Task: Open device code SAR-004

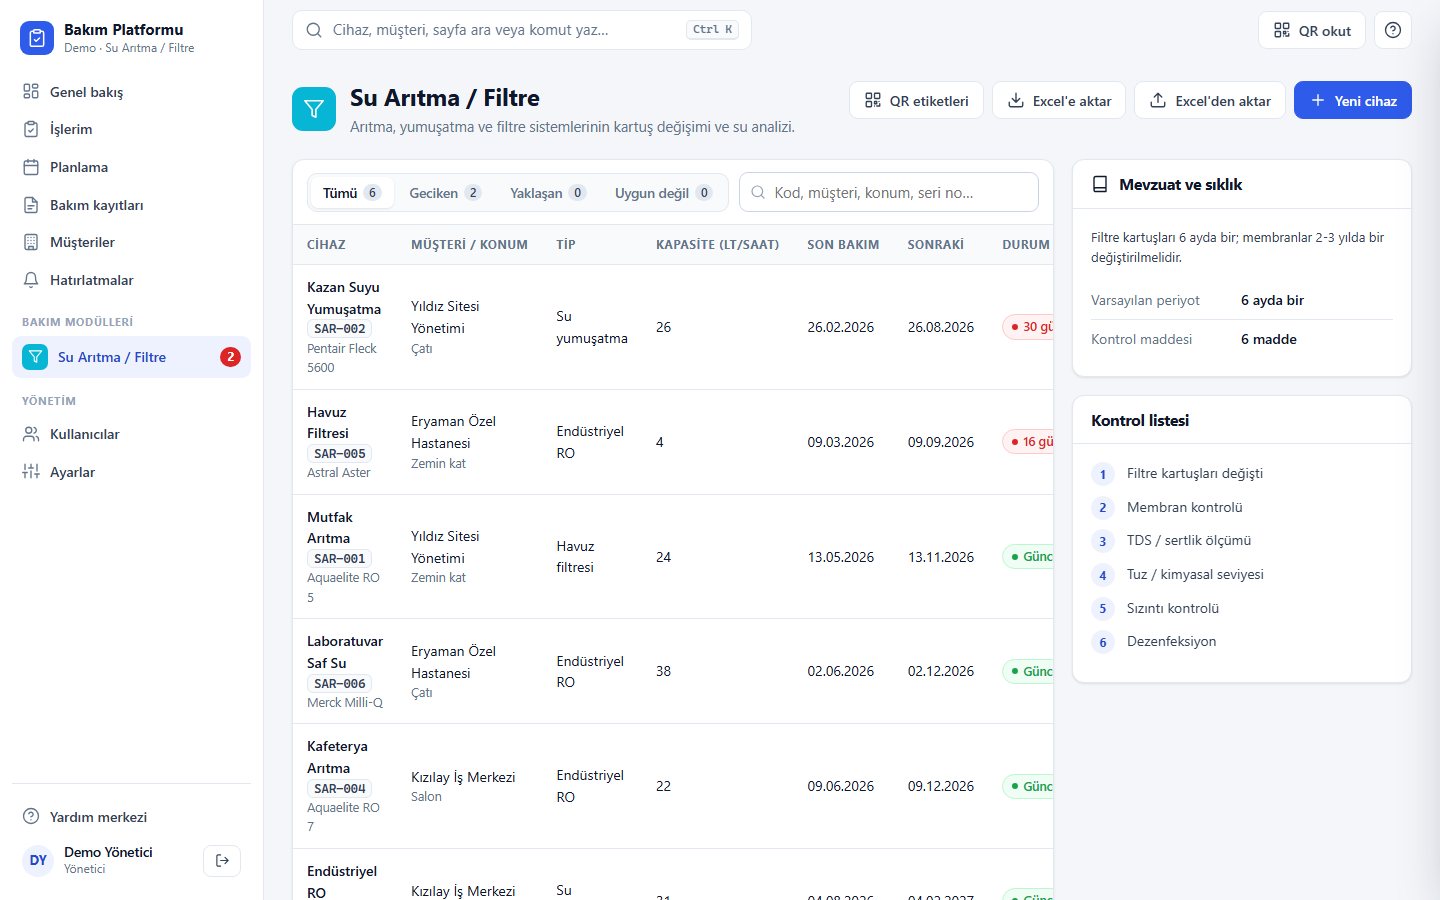Action: 340,788
